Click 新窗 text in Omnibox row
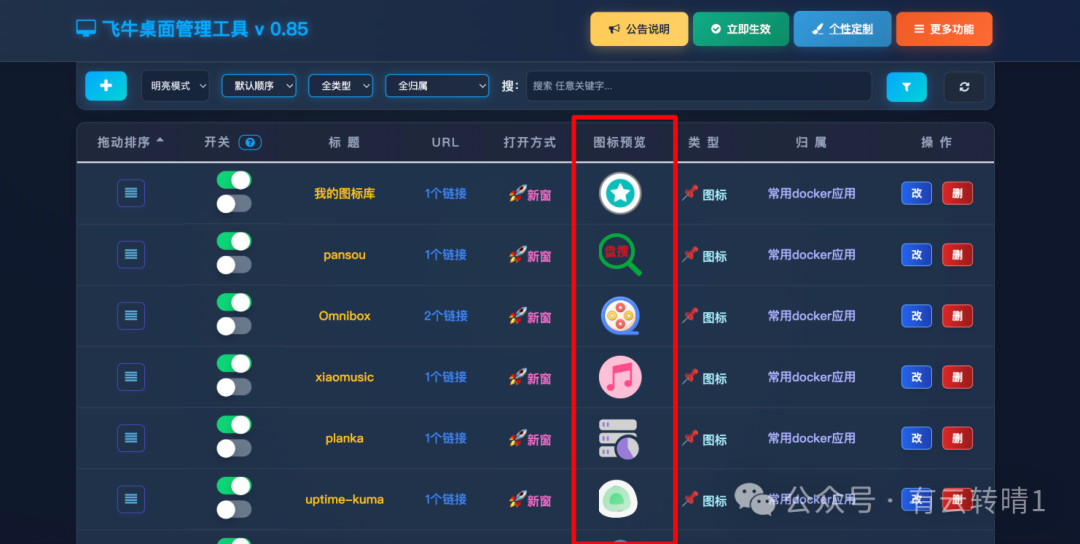 (539, 317)
